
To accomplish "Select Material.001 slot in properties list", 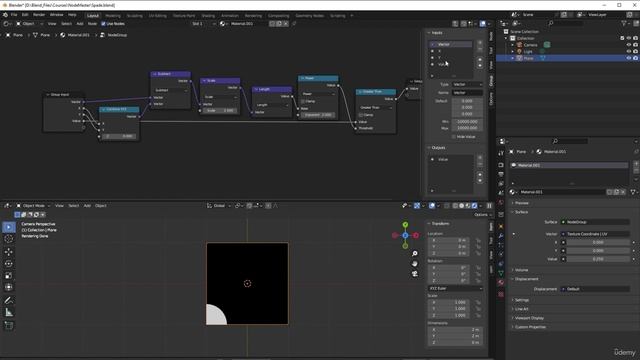I will (569, 165).
